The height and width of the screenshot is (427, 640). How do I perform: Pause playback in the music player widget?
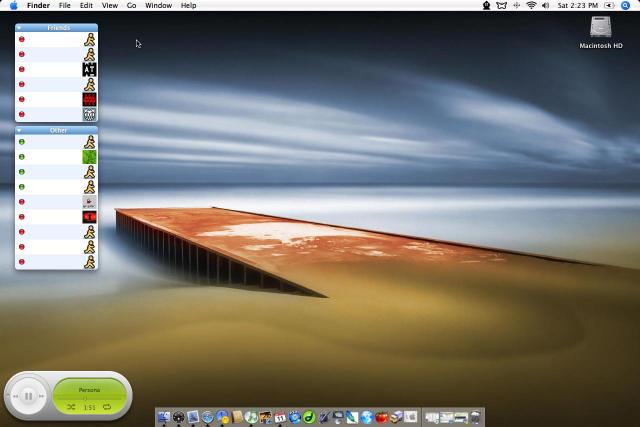(28, 396)
